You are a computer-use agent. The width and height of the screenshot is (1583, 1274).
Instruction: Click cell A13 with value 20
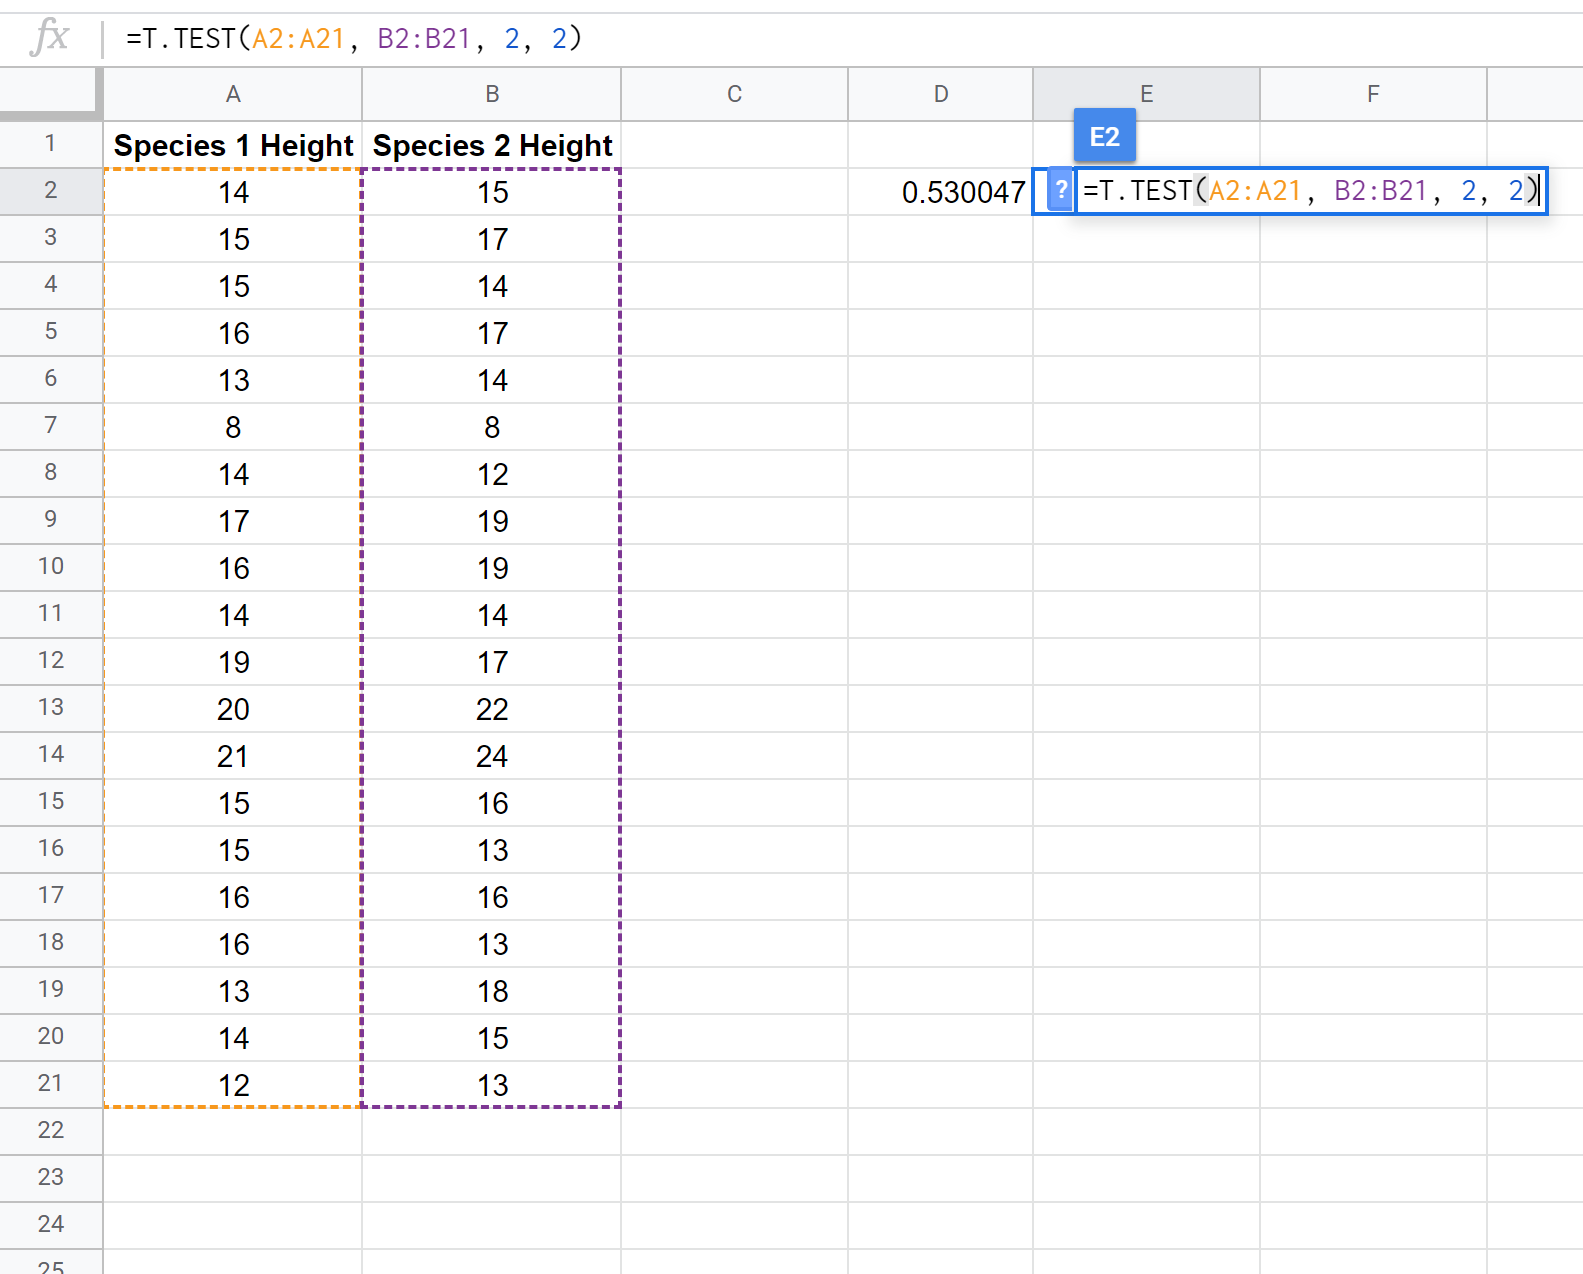(x=233, y=708)
